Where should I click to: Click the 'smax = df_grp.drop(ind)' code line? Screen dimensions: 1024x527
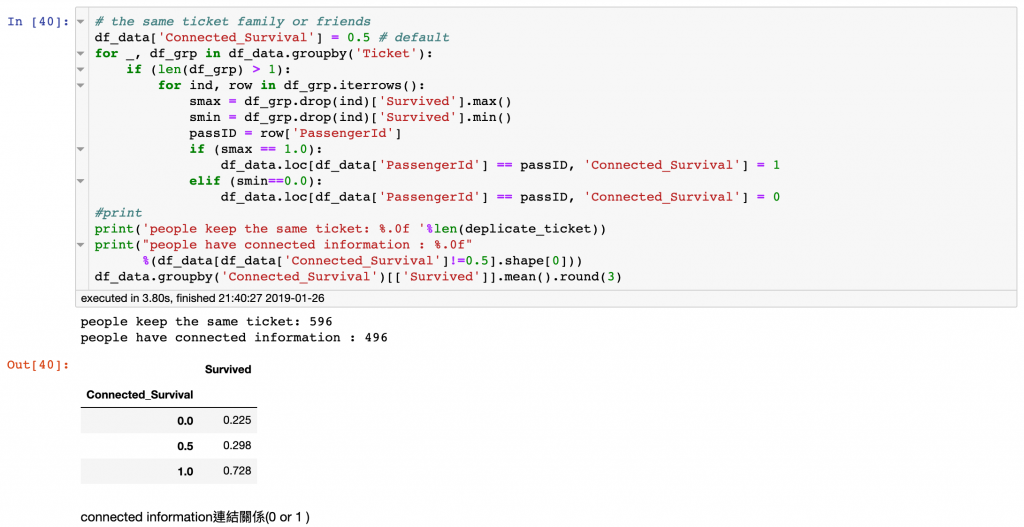(x=351, y=101)
